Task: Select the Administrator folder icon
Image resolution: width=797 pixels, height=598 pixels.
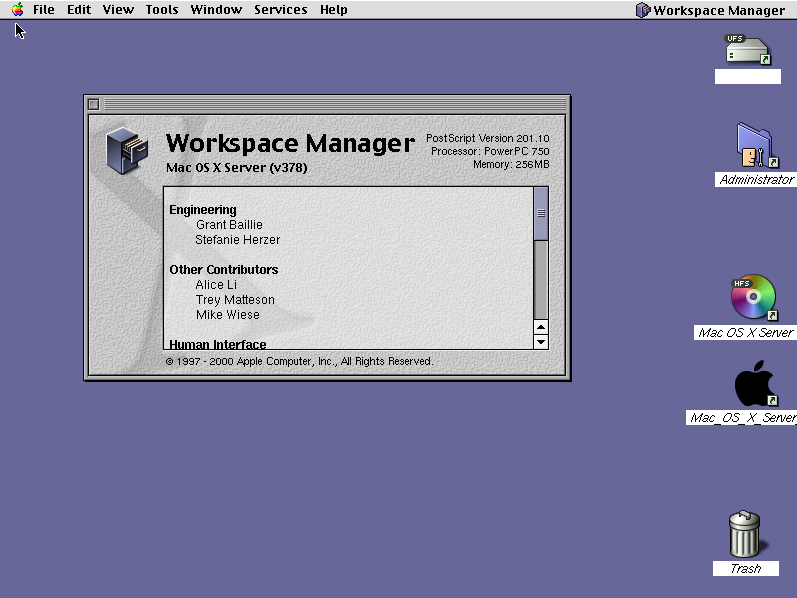Action: pyautogui.click(x=756, y=145)
